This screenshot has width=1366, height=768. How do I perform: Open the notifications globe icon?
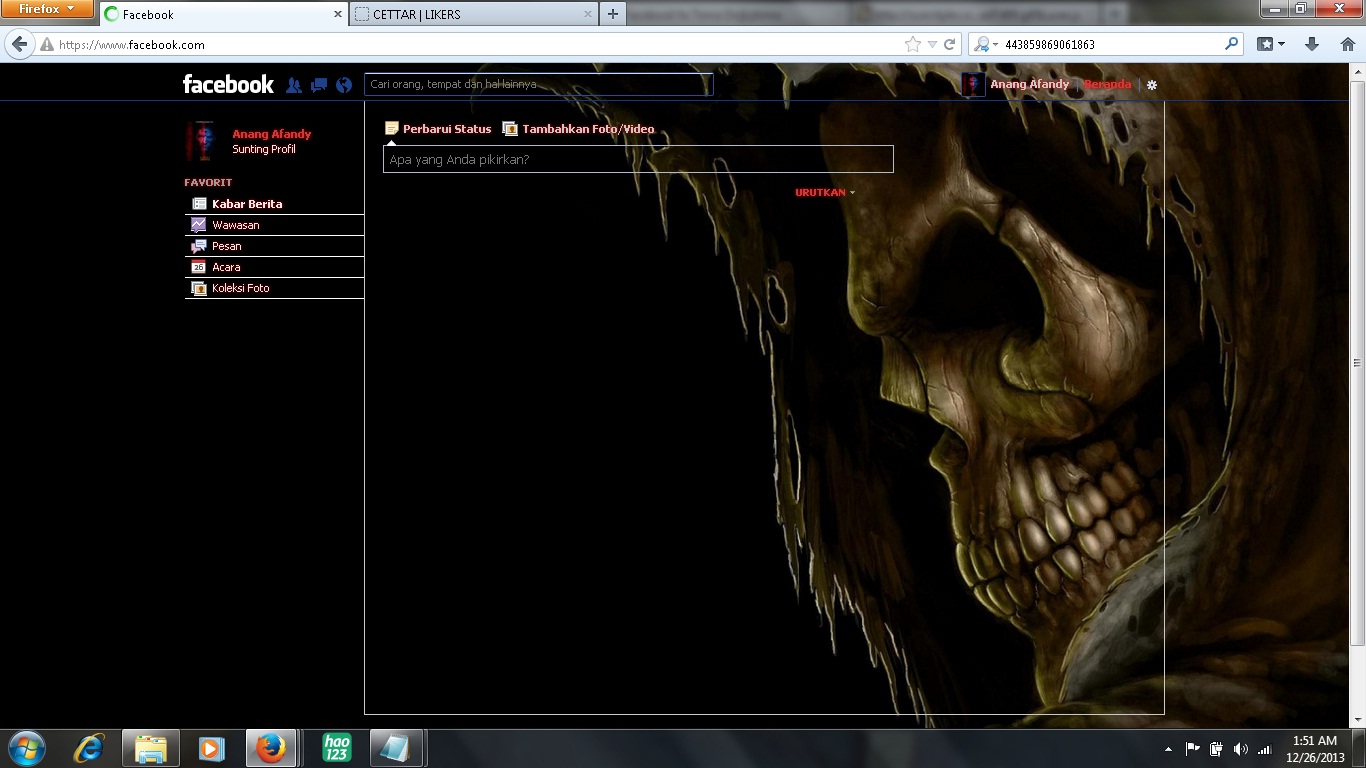pos(344,85)
